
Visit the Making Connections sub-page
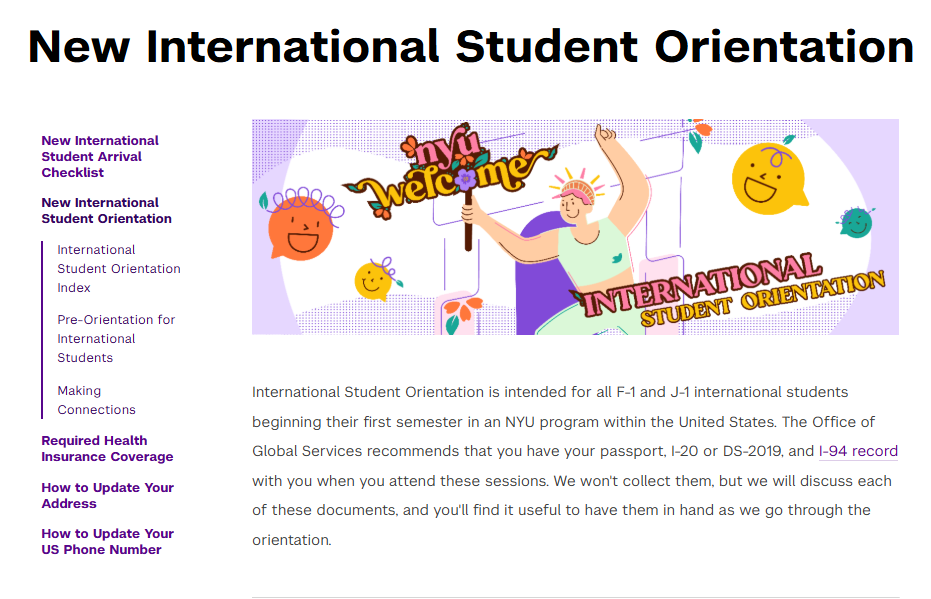tap(96, 400)
